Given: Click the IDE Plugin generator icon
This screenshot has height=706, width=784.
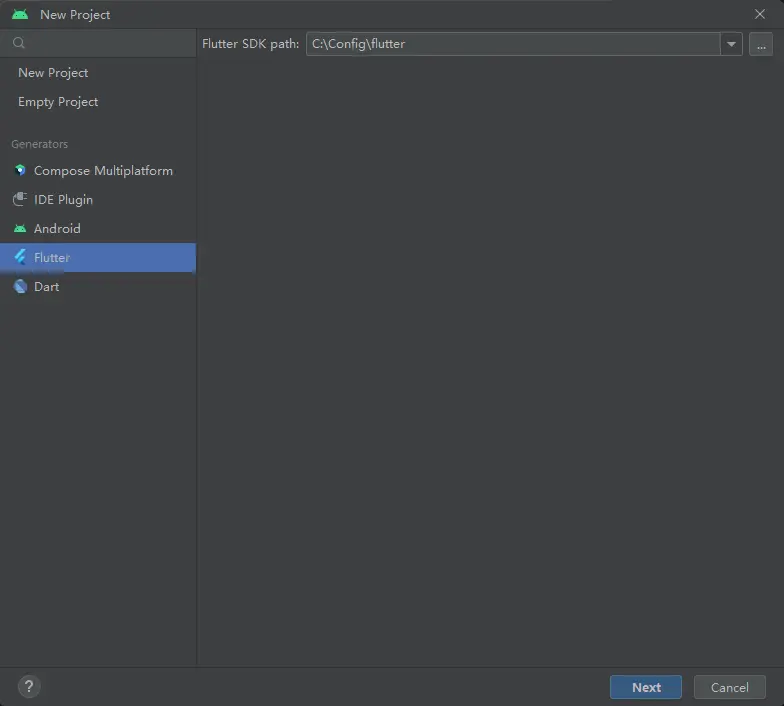Looking at the screenshot, I should click(20, 200).
